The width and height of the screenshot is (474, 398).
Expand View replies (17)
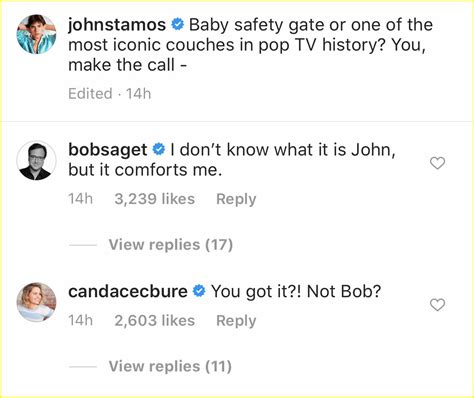(171, 245)
